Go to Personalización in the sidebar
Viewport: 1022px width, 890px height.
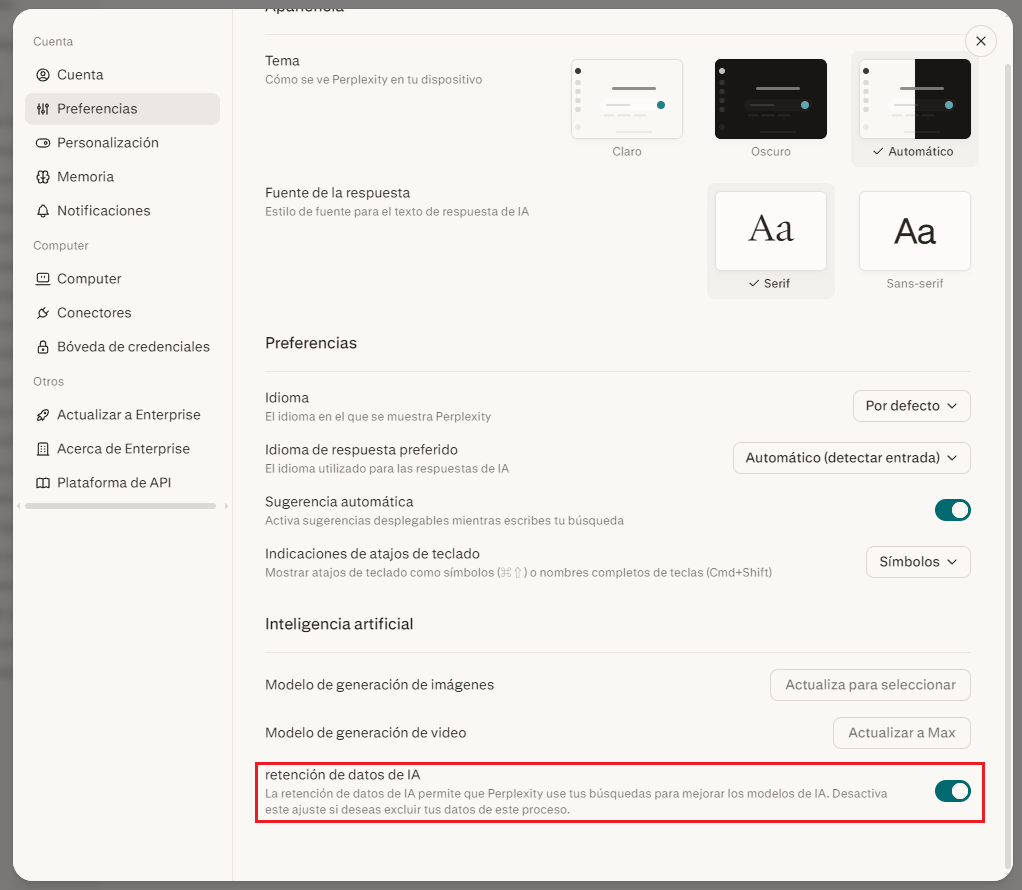pos(123,143)
